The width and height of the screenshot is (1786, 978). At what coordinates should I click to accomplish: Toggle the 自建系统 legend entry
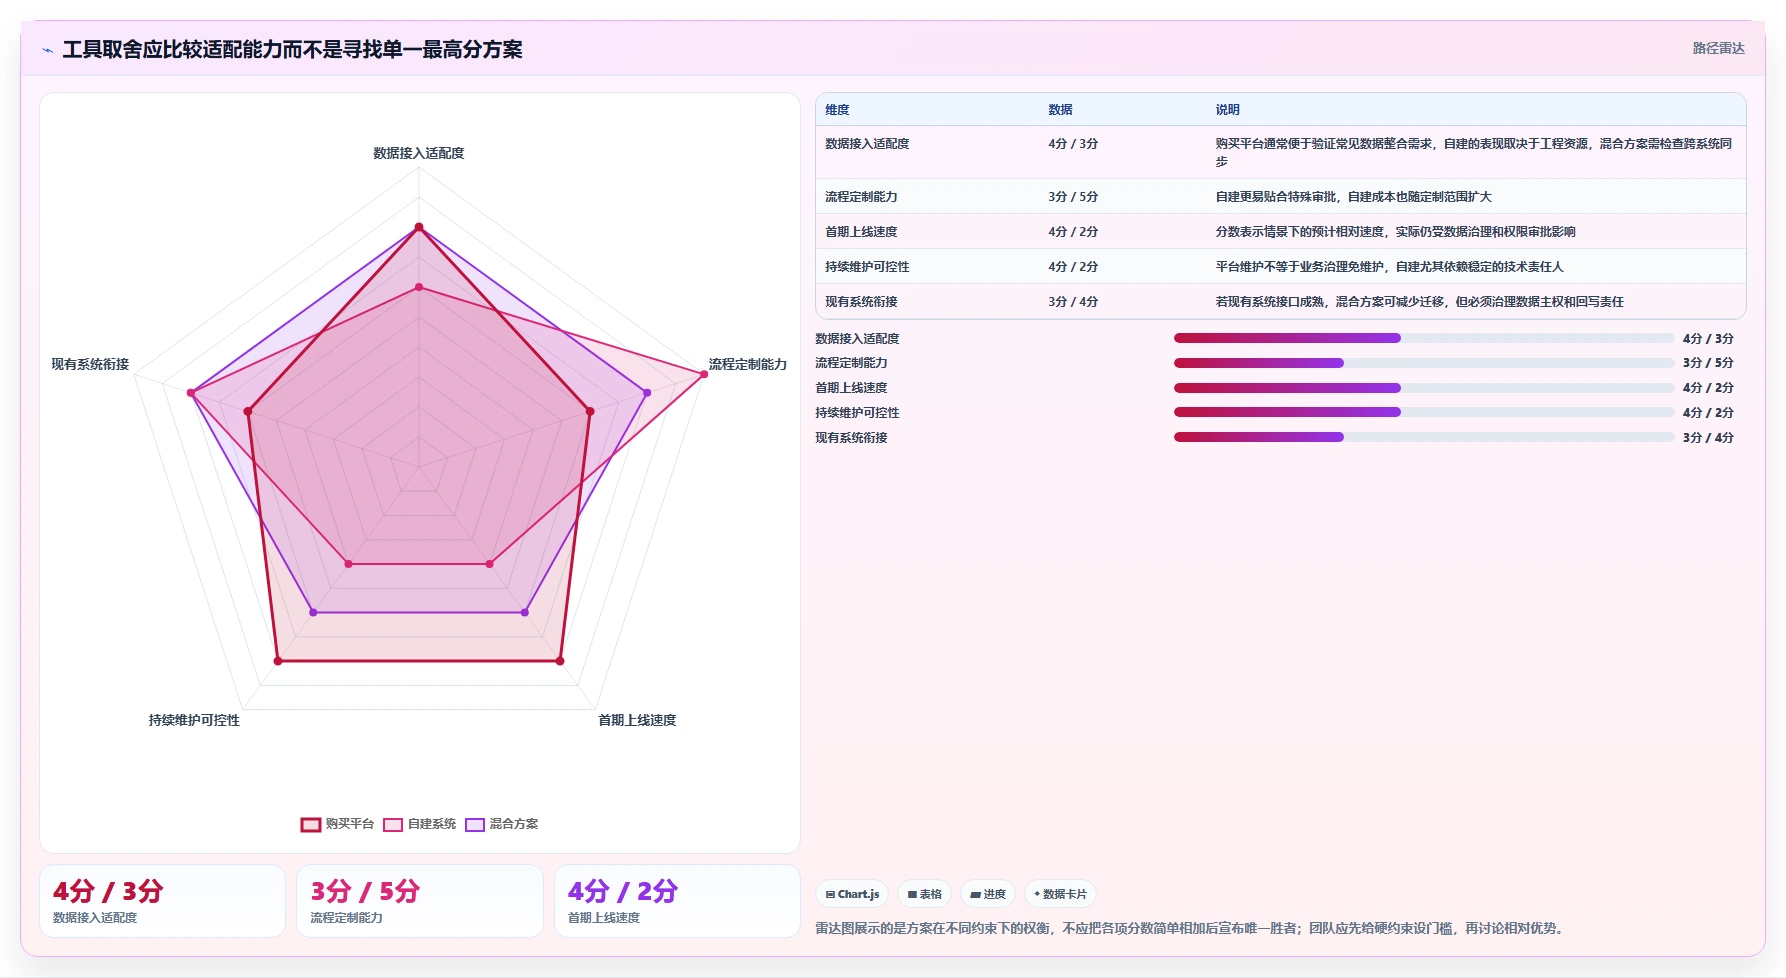pos(420,824)
